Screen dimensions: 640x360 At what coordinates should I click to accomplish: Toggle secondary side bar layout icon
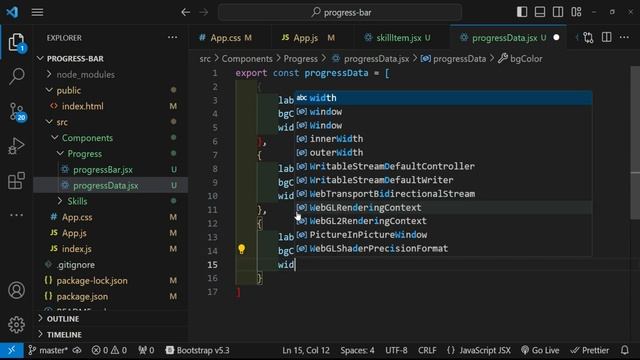[x=558, y=12]
